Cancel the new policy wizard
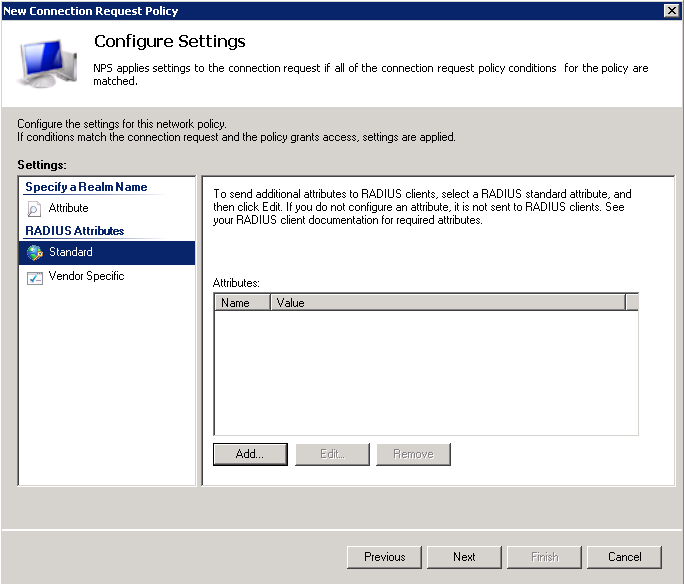684x584 pixels. pos(624,557)
